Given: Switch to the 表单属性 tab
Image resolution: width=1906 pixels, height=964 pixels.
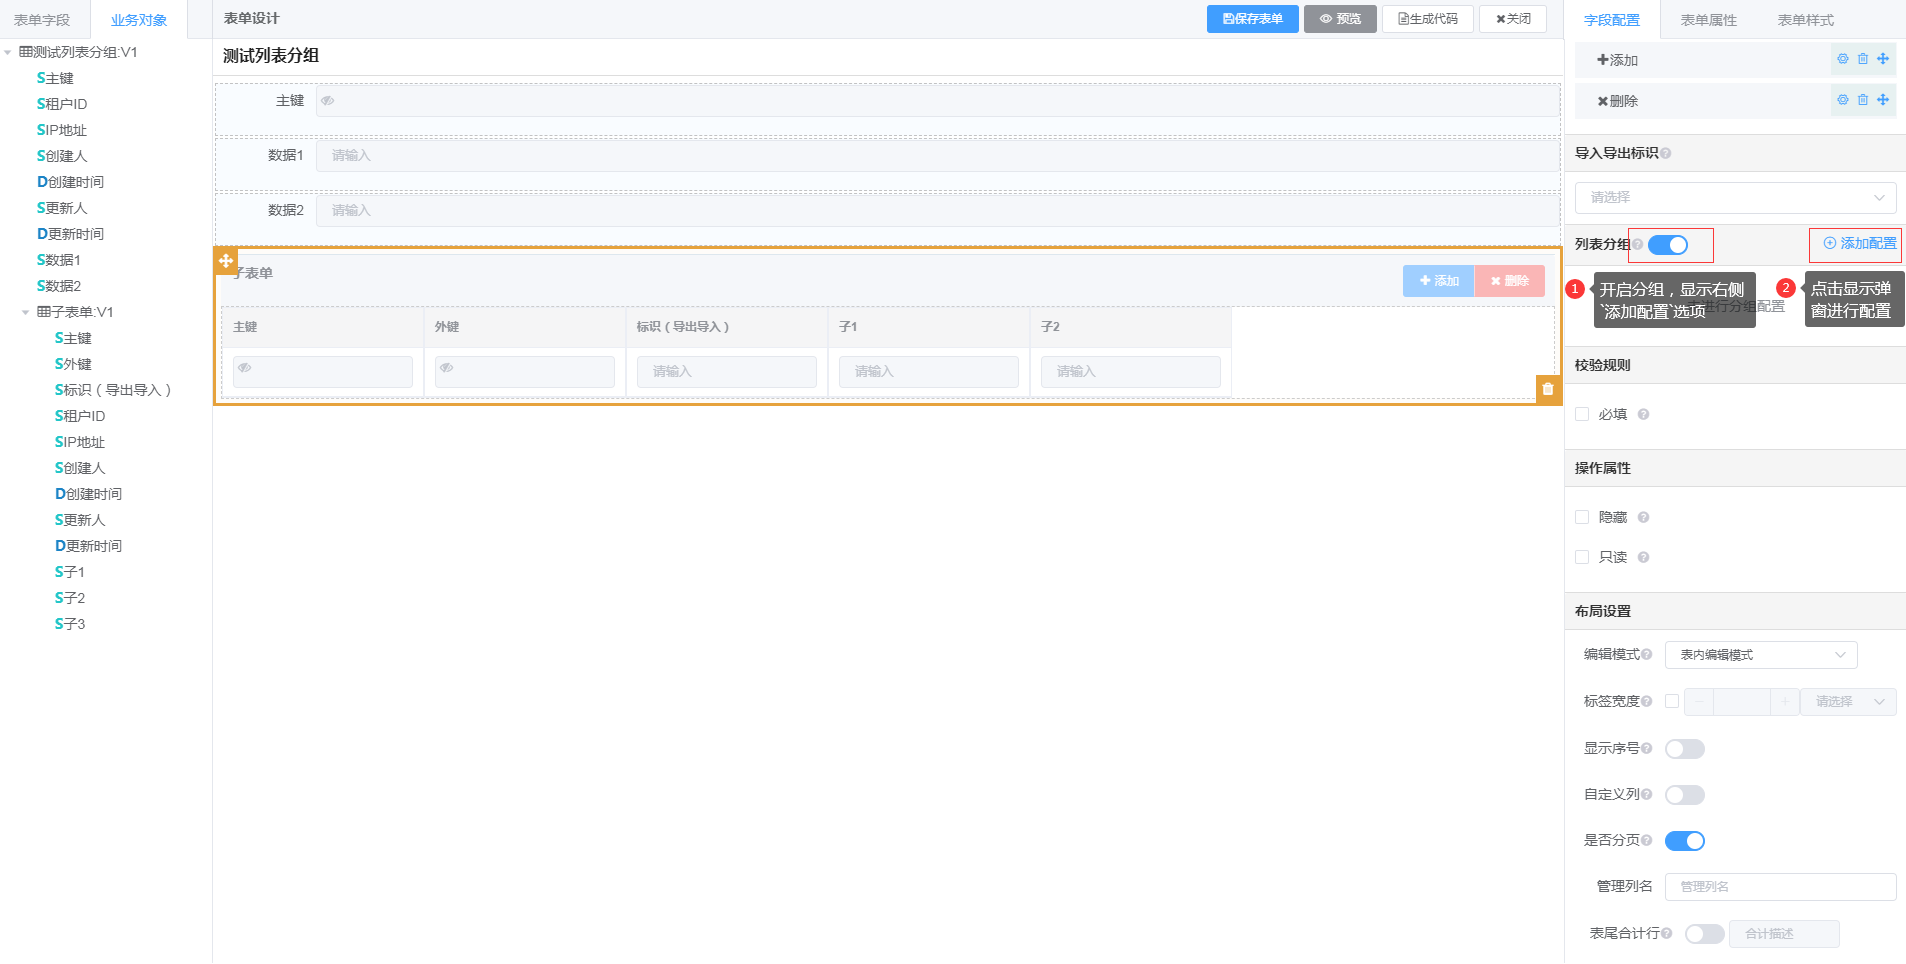Looking at the screenshot, I should [1708, 20].
